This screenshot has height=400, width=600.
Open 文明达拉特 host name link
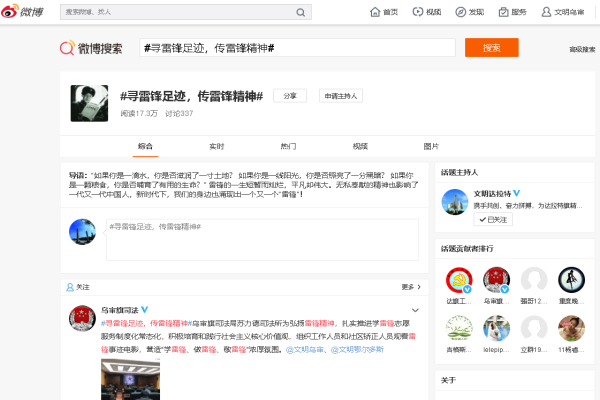click(x=492, y=194)
